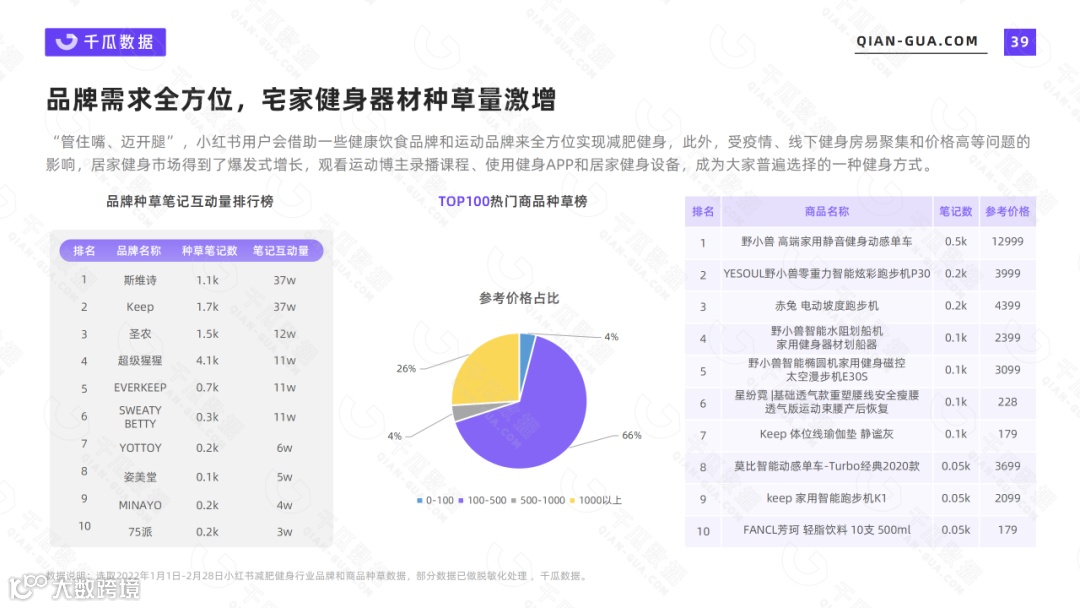Select the TOP100热门商品种草榜 heading
The height and width of the screenshot is (608, 1080).
pyautogui.click(x=512, y=201)
